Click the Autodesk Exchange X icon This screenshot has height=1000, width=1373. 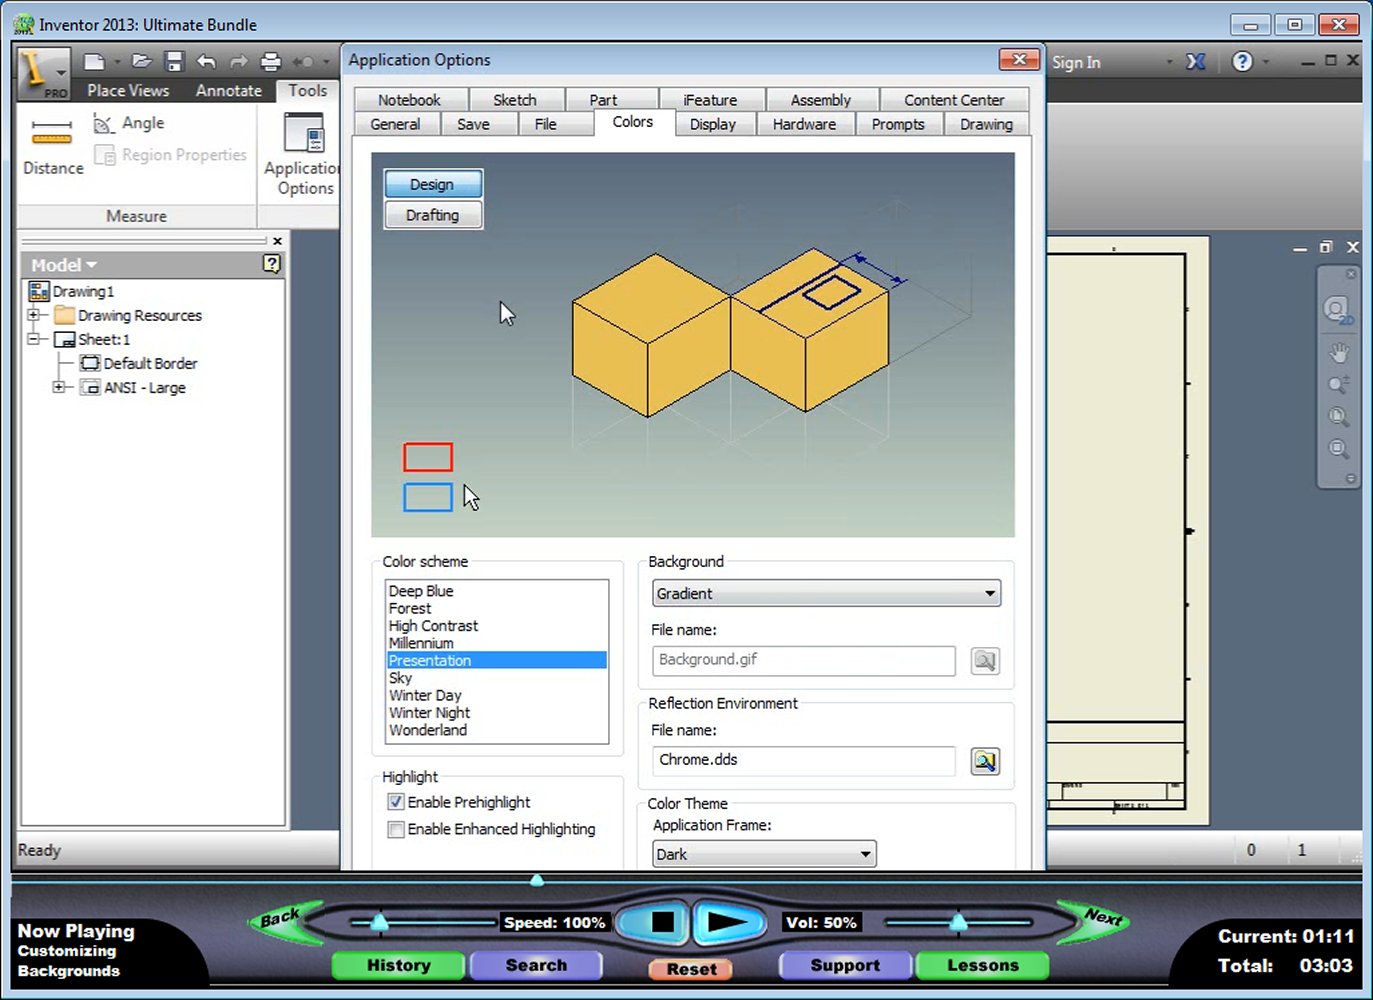pyautogui.click(x=1196, y=62)
